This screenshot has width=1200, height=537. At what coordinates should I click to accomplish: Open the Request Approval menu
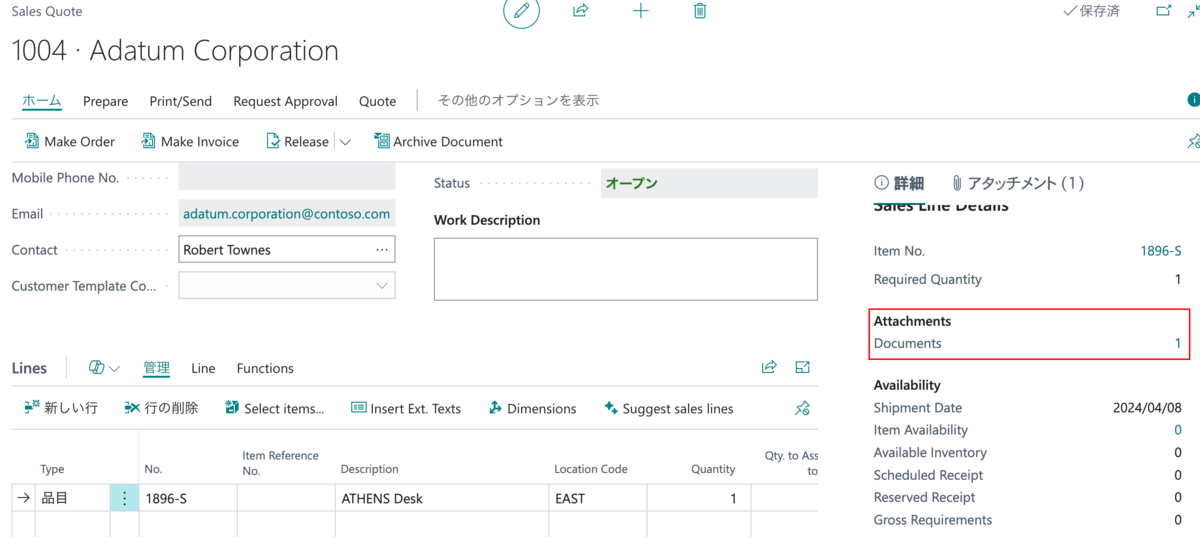286,101
